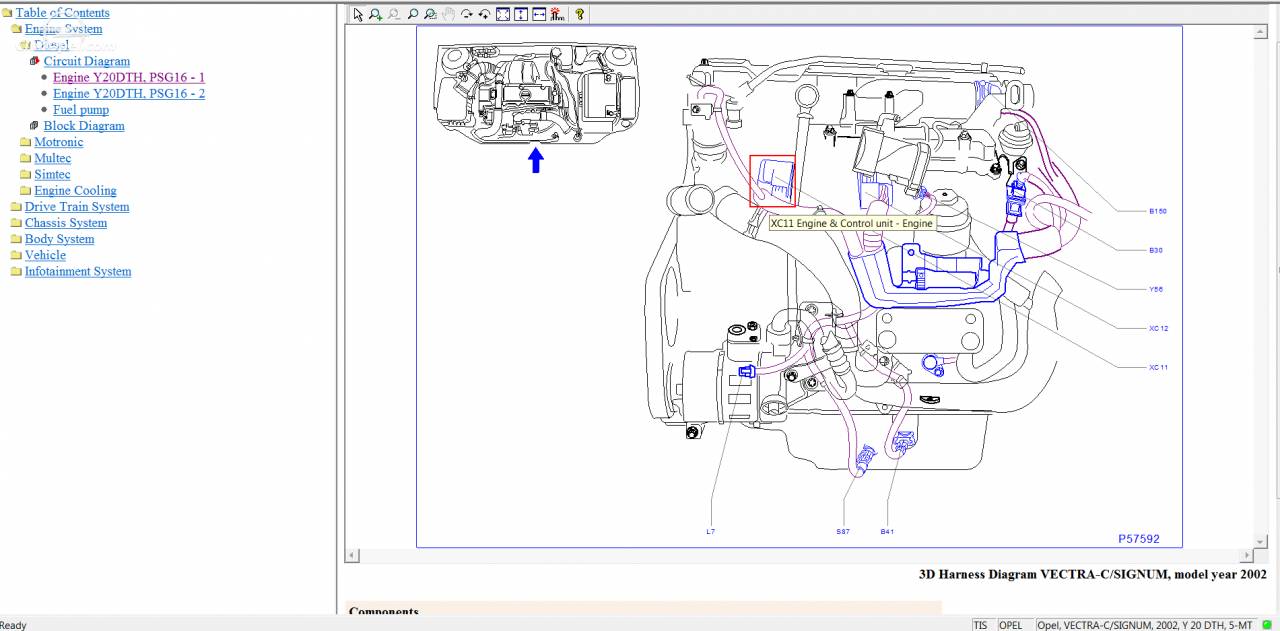Click the Y56 component label
The height and width of the screenshot is (631, 1280).
pyautogui.click(x=1156, y=289)
